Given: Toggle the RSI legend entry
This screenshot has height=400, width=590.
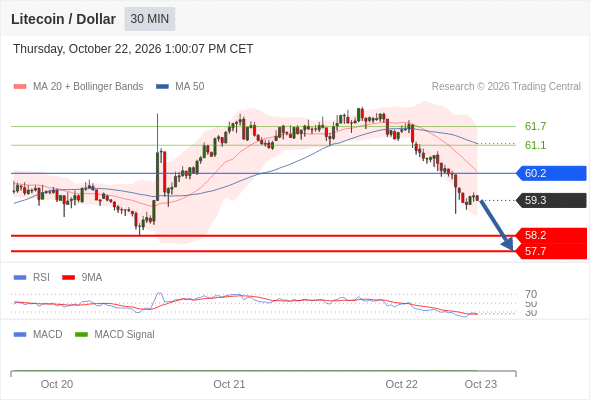Looking at the screenshot, I should (32, 277).
